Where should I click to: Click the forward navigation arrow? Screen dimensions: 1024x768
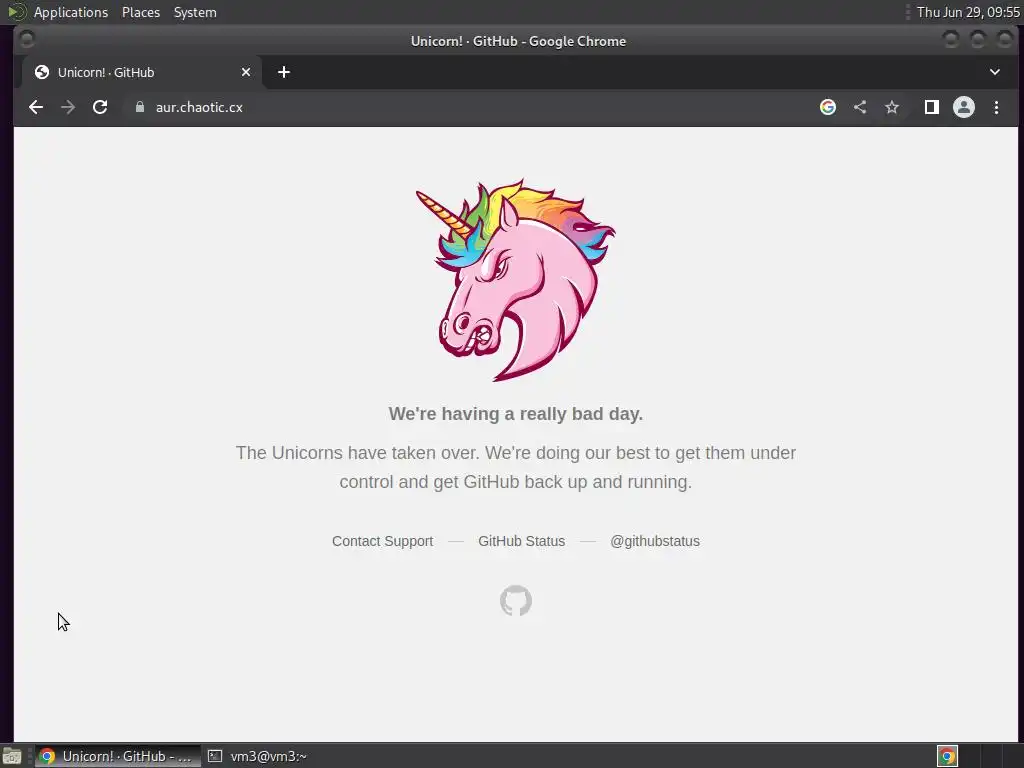click(x=68, y=107)
